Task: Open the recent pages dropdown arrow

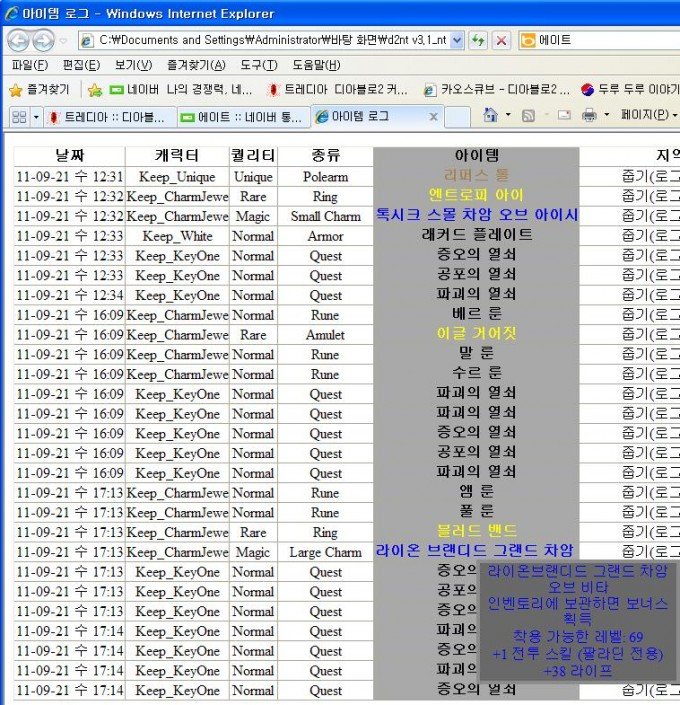Action: pyautogui.click(x=63, y=41)
